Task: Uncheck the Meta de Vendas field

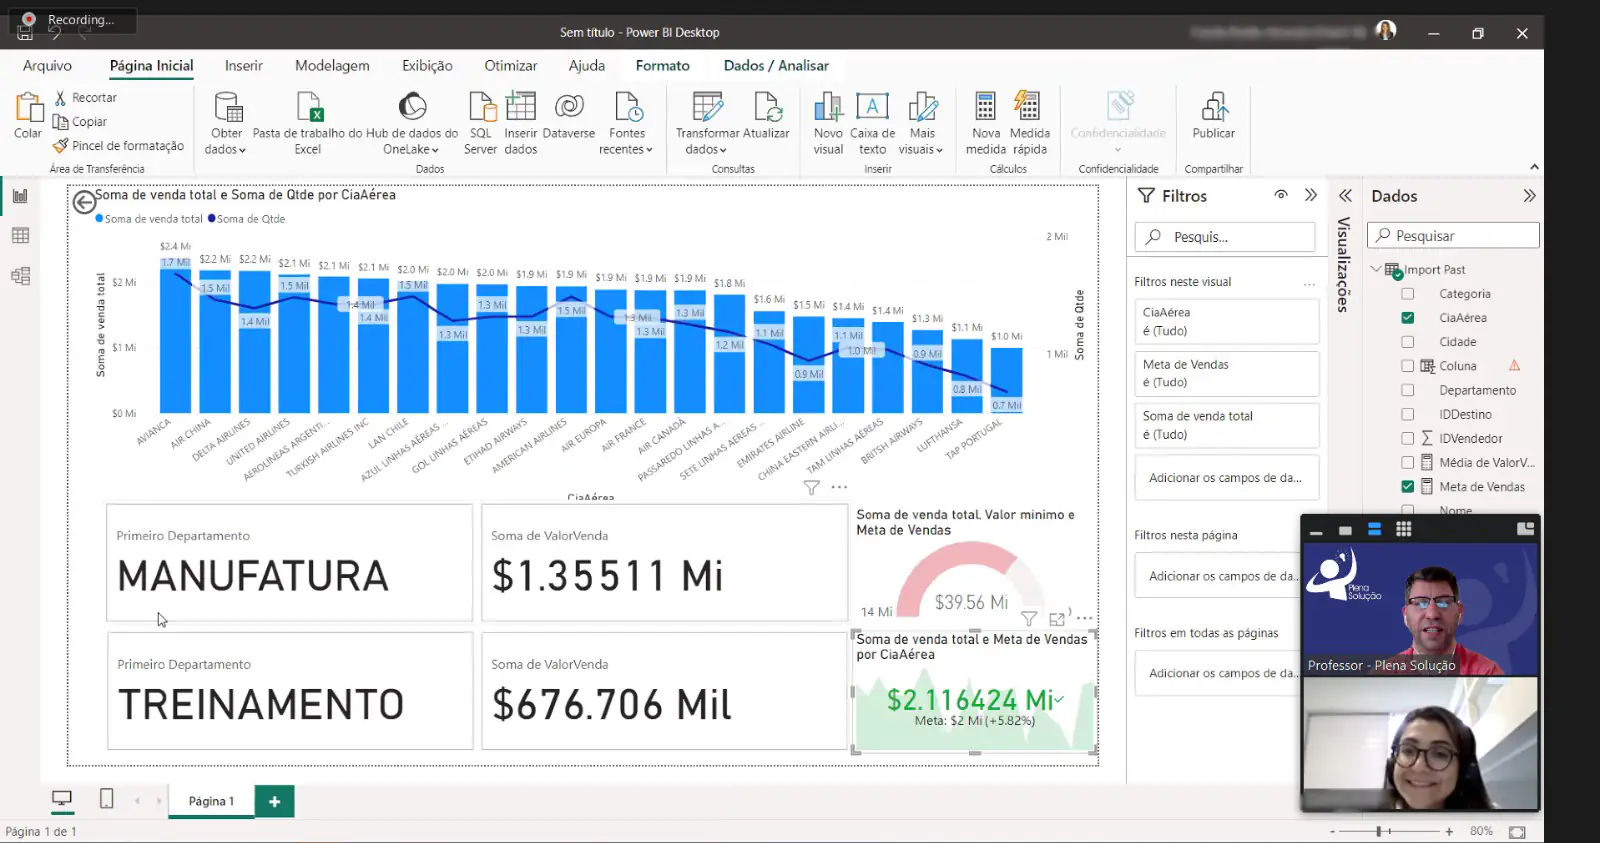Action: pos(1408,487)
